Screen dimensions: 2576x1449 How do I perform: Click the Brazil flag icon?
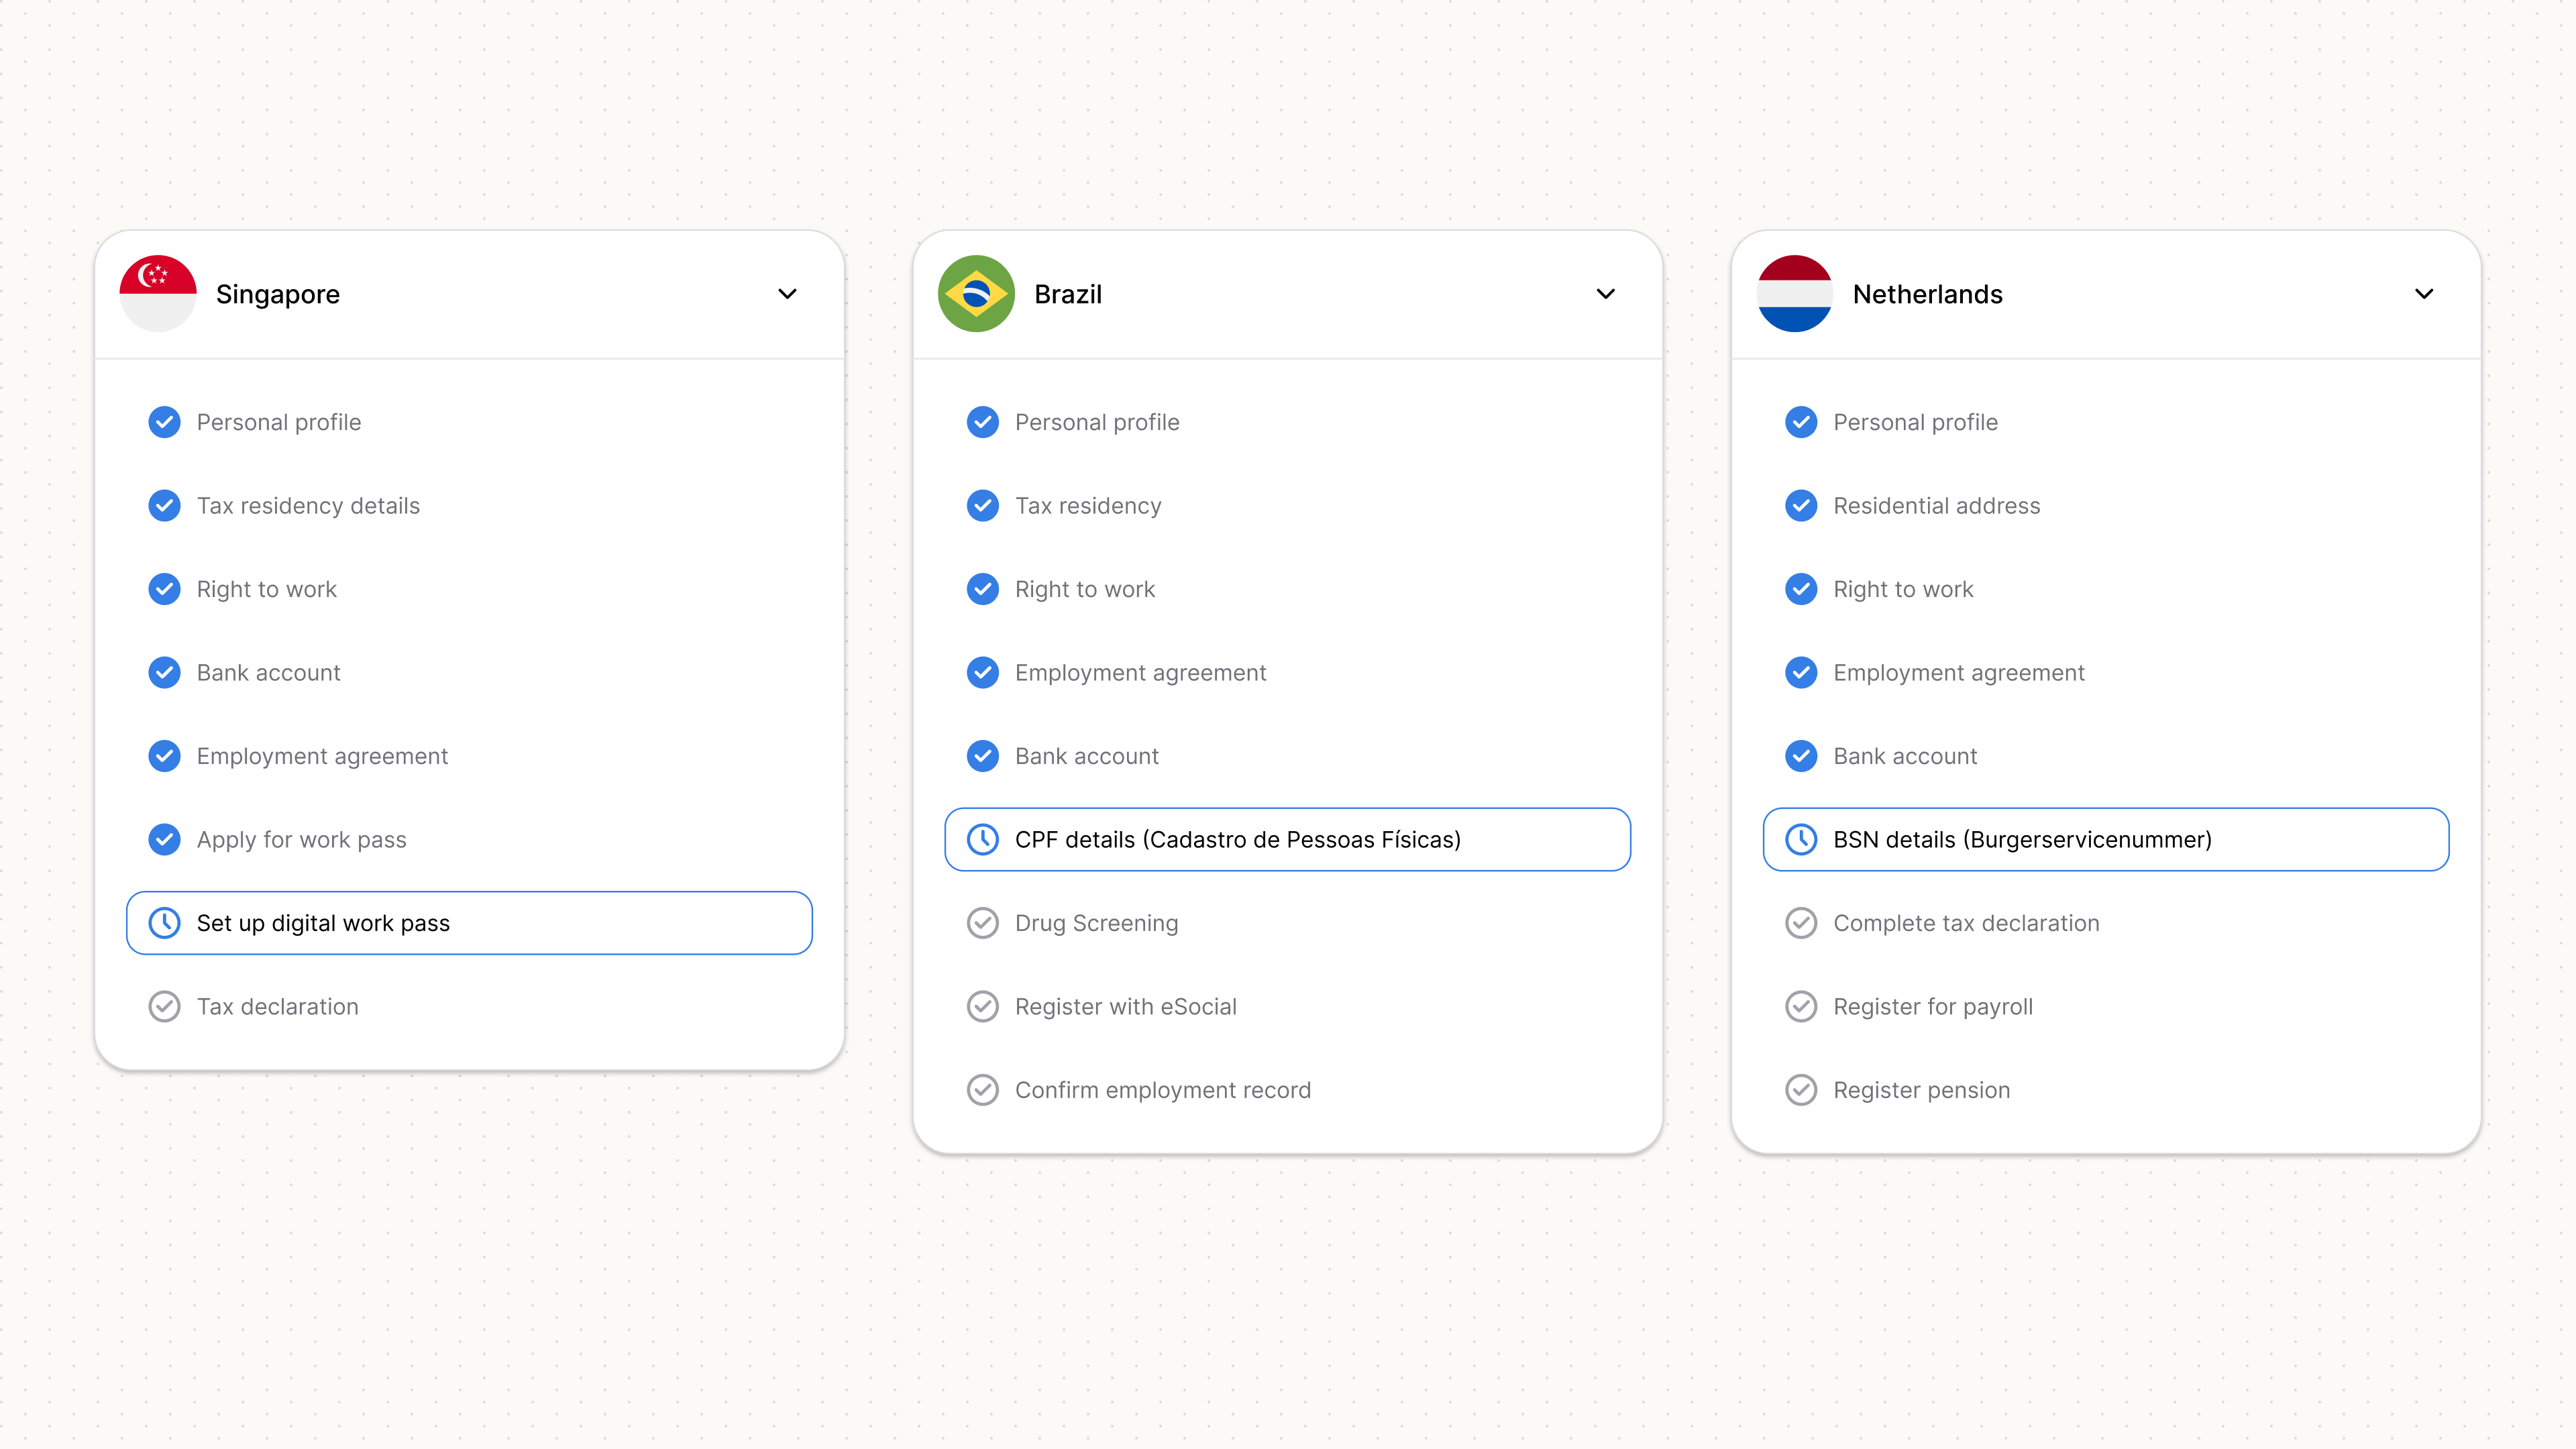point(976,293)
